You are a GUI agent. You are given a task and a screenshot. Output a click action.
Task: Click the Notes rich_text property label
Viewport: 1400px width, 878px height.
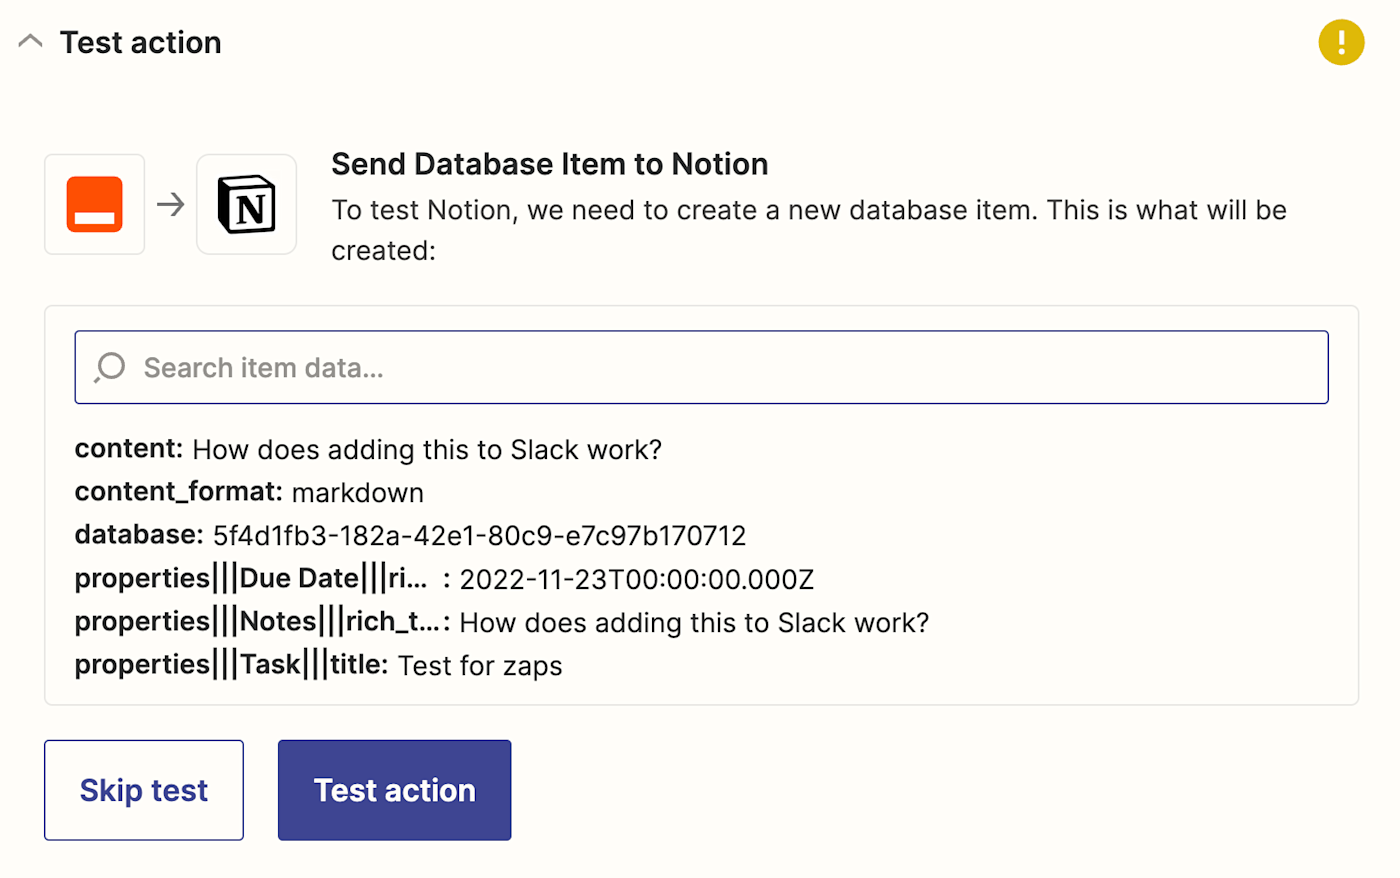click(x=257, y=622)
